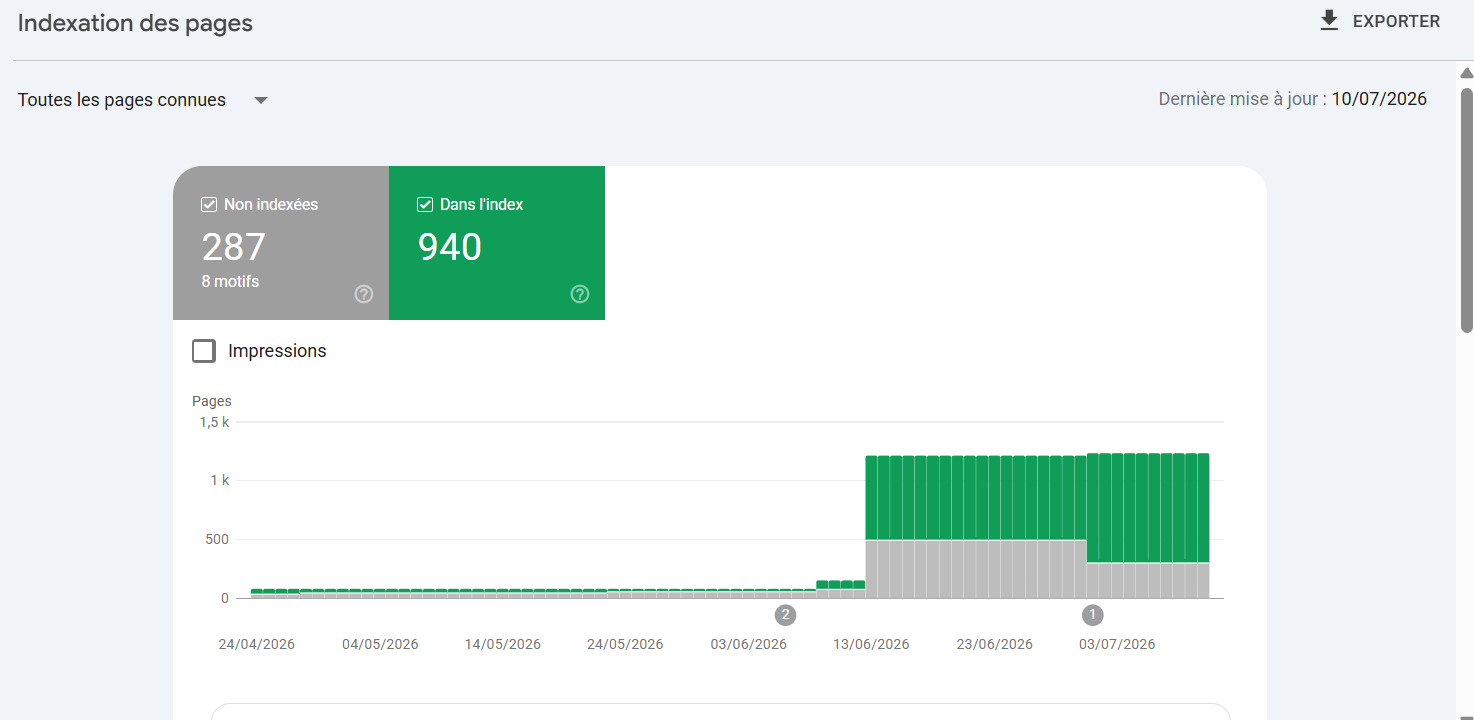1474x720 pixels.
Task: Click the '24/05/2026' axis label
Action: tap(626, 644)
